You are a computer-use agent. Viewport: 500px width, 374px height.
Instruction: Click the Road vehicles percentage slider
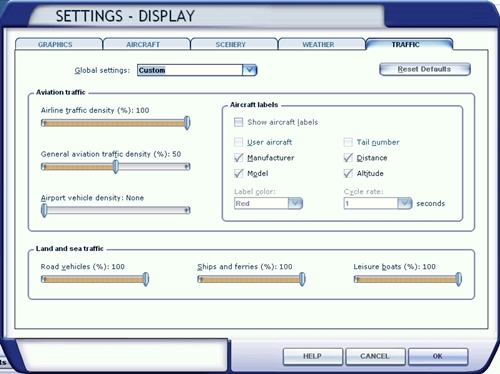point(95,279)
